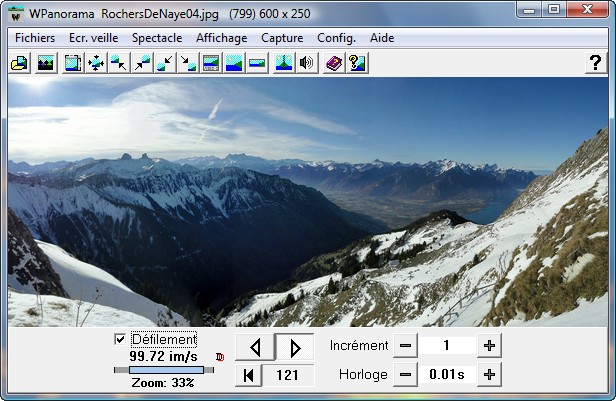Click the Incrément value field showing 1
Screen dimensions: 616x401
click(x=447, y=346)
